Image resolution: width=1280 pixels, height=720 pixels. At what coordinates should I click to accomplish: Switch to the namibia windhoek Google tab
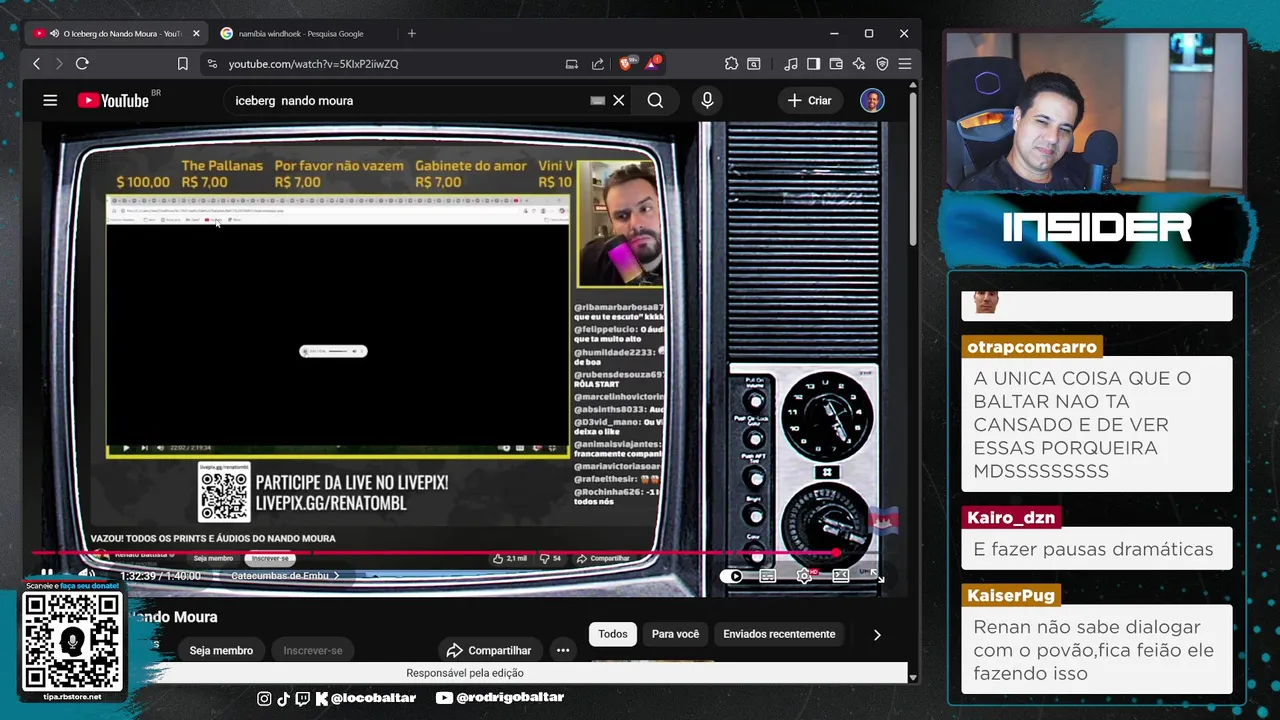[301, 33]
